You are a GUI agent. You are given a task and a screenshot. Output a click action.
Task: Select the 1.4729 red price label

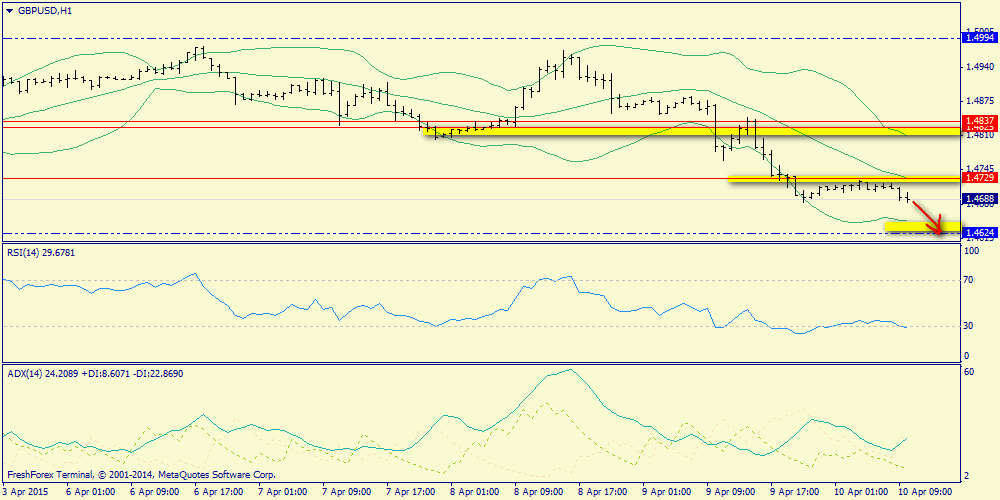(x=980, y=177)
